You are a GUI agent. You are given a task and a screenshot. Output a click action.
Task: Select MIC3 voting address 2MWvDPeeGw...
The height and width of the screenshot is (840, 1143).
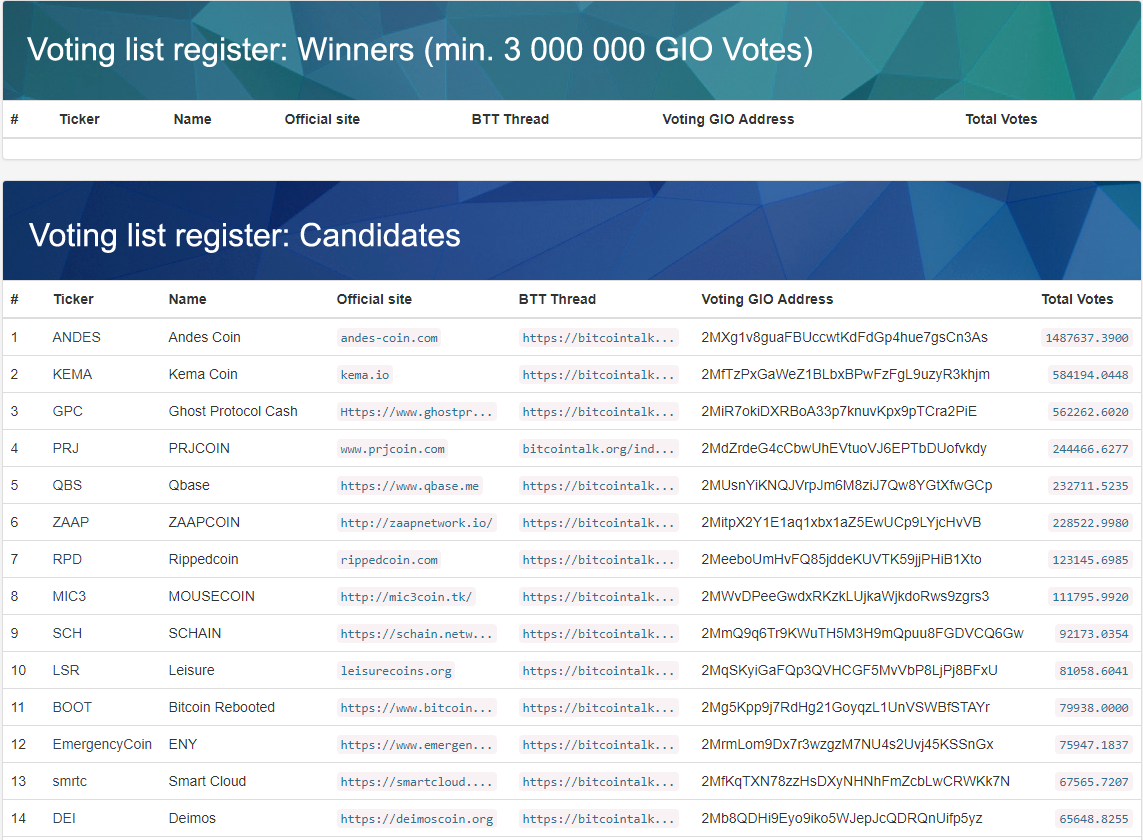pyautogui.click(x=845, y=596)
